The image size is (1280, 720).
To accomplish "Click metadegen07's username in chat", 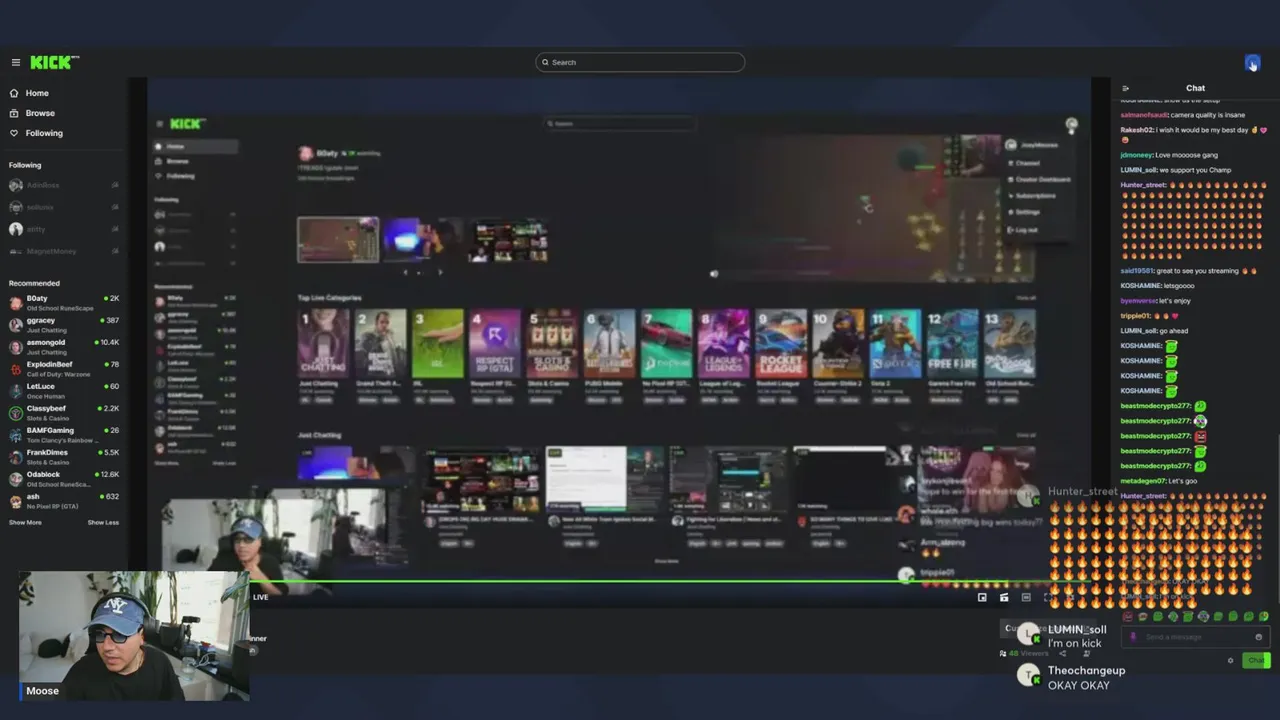I will pos(1142,481).
